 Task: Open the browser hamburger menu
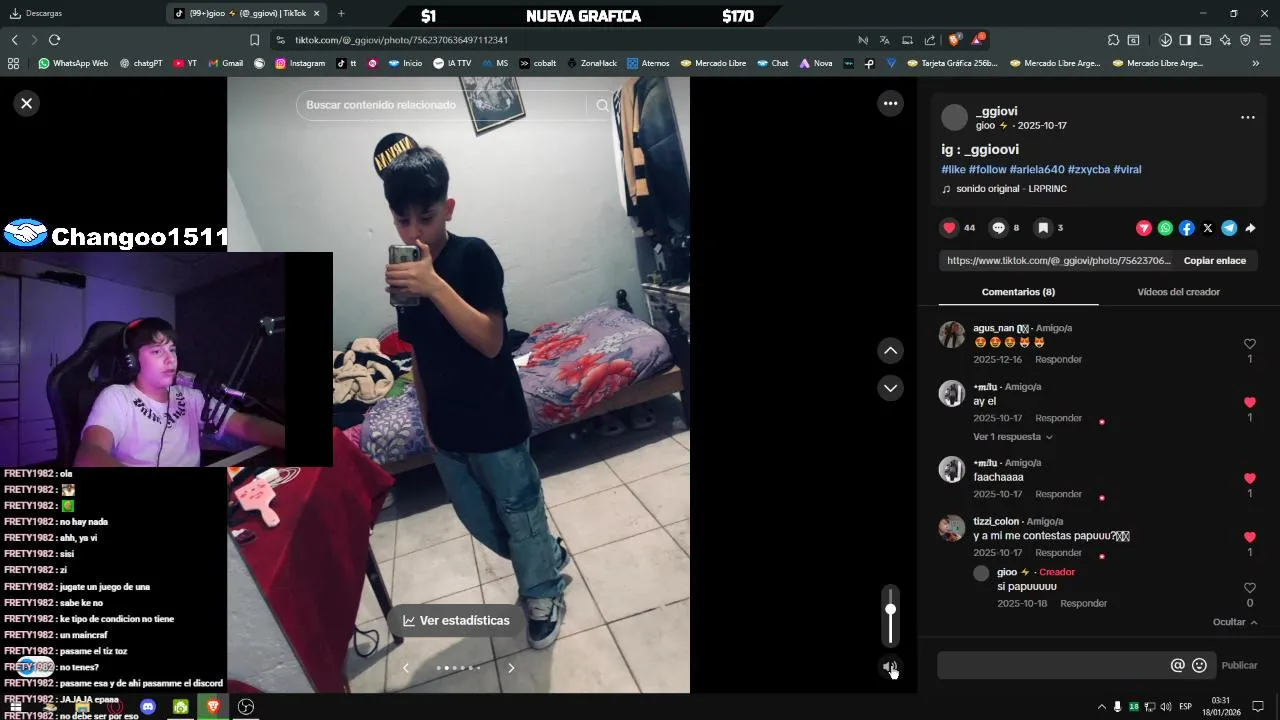1265,40
